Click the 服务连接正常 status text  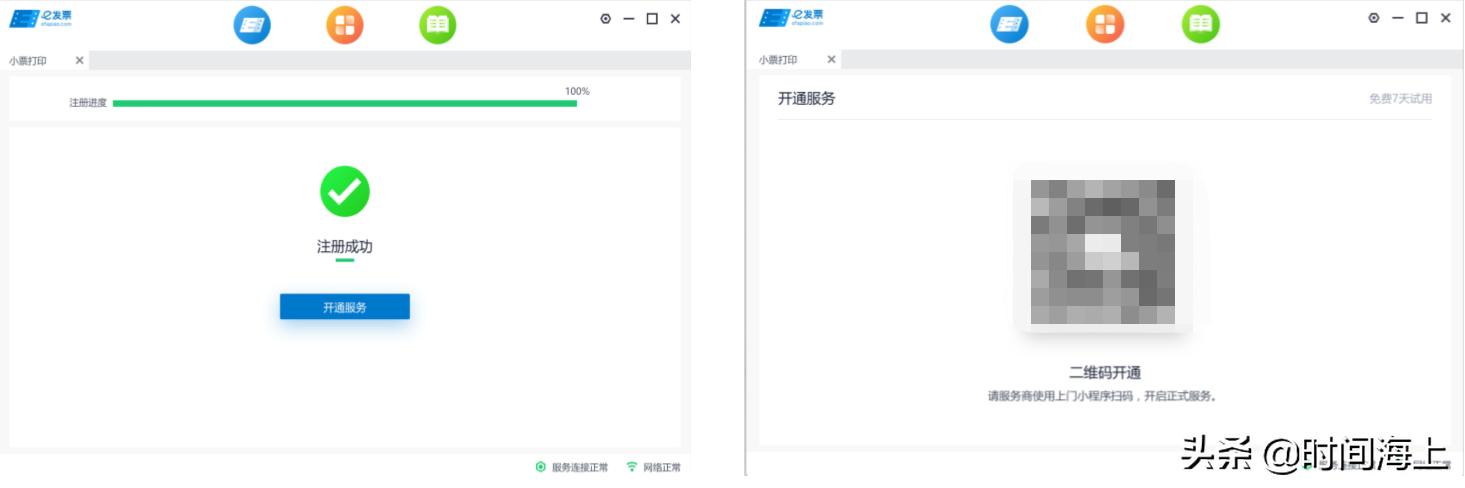[580, 467]
